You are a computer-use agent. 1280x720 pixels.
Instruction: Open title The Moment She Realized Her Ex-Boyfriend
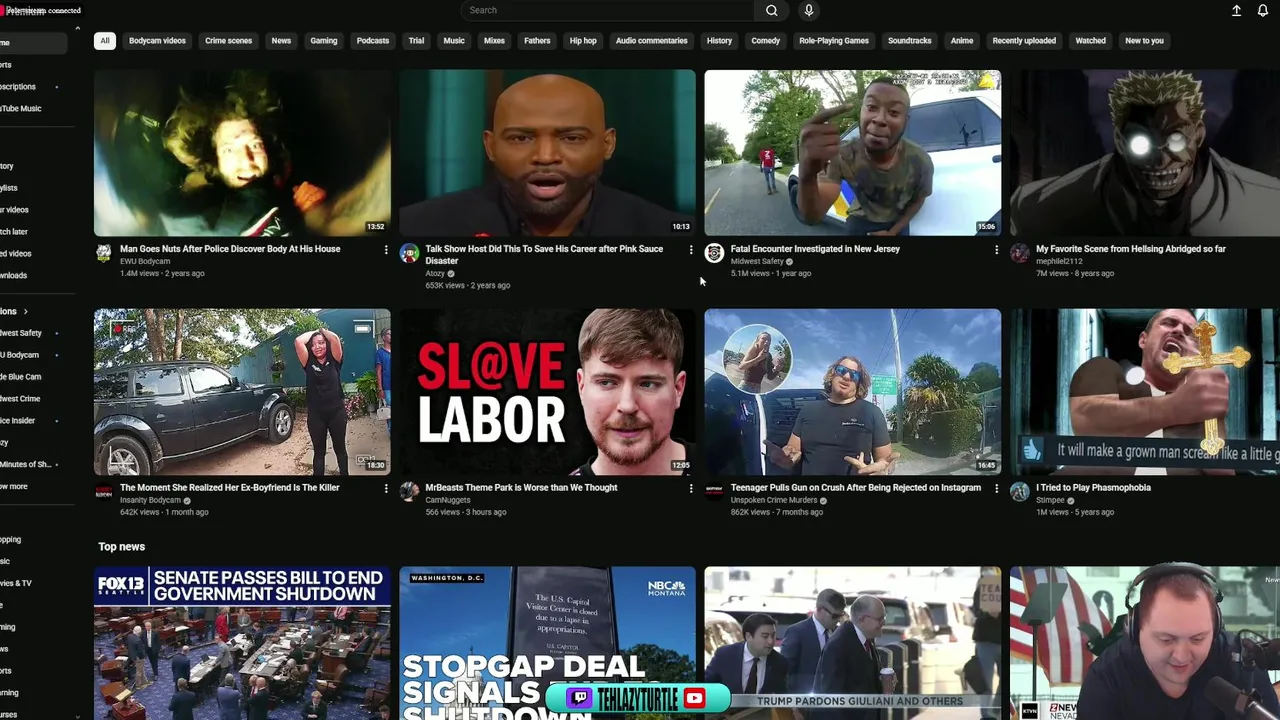pyautogui.click(x=230, y=488)
